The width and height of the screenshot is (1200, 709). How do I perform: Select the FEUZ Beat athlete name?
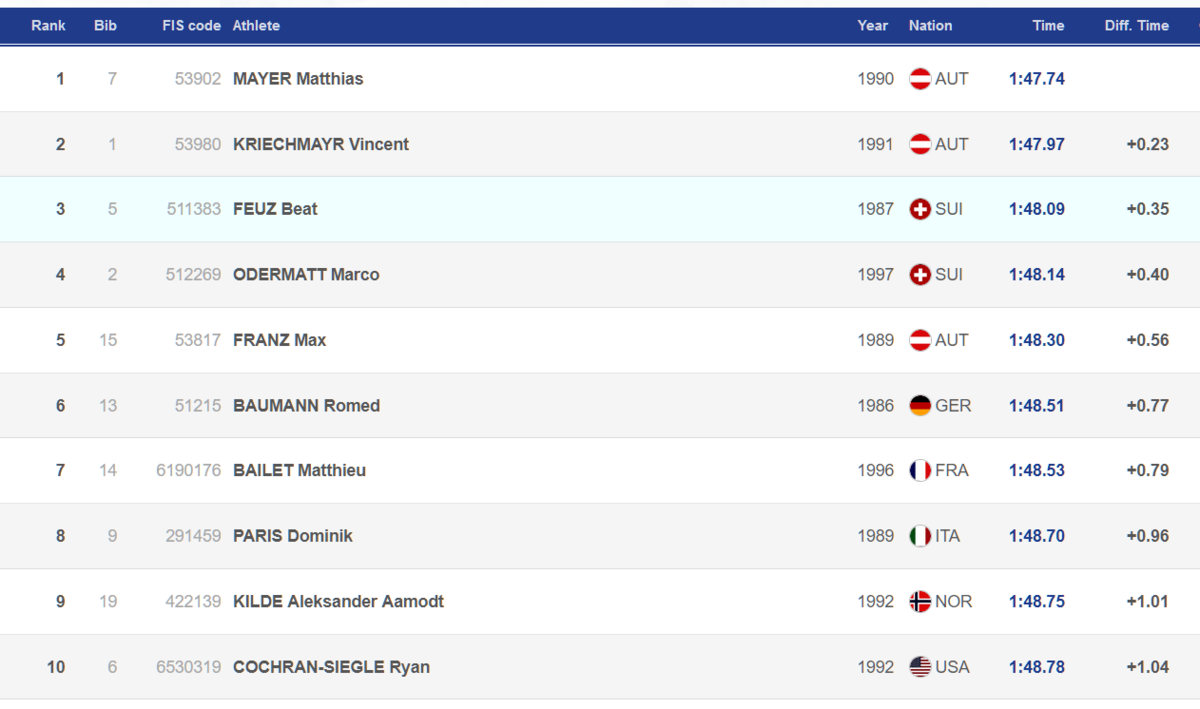(x=275, y=209)
